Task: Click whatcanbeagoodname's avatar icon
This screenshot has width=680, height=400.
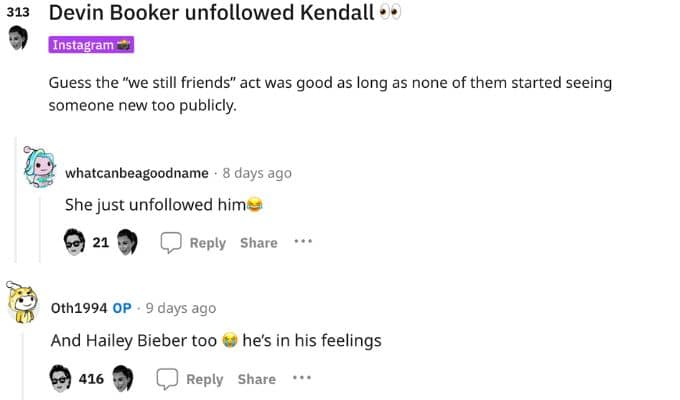Action: pos(40,172)
